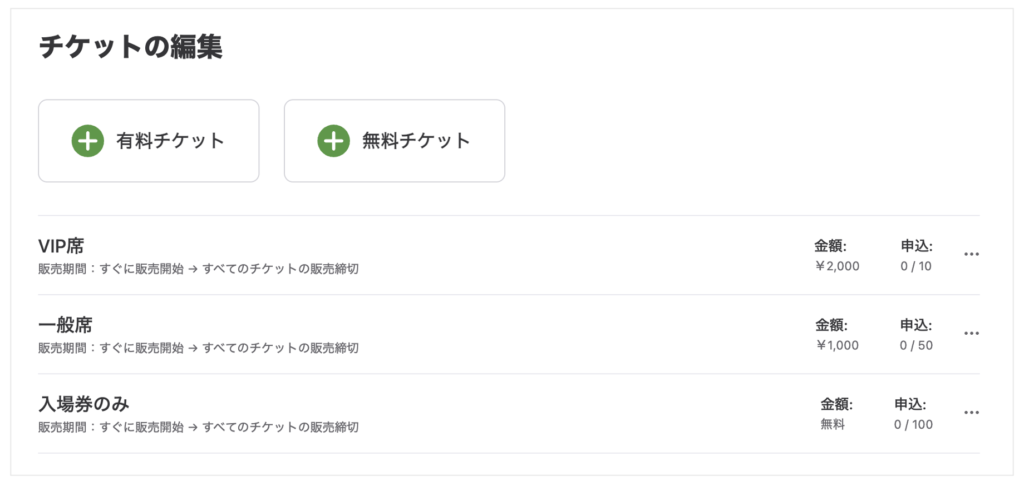
Task: Click the VIP席 sales period text
Action: pyautogui.click(x=199, y=269)
